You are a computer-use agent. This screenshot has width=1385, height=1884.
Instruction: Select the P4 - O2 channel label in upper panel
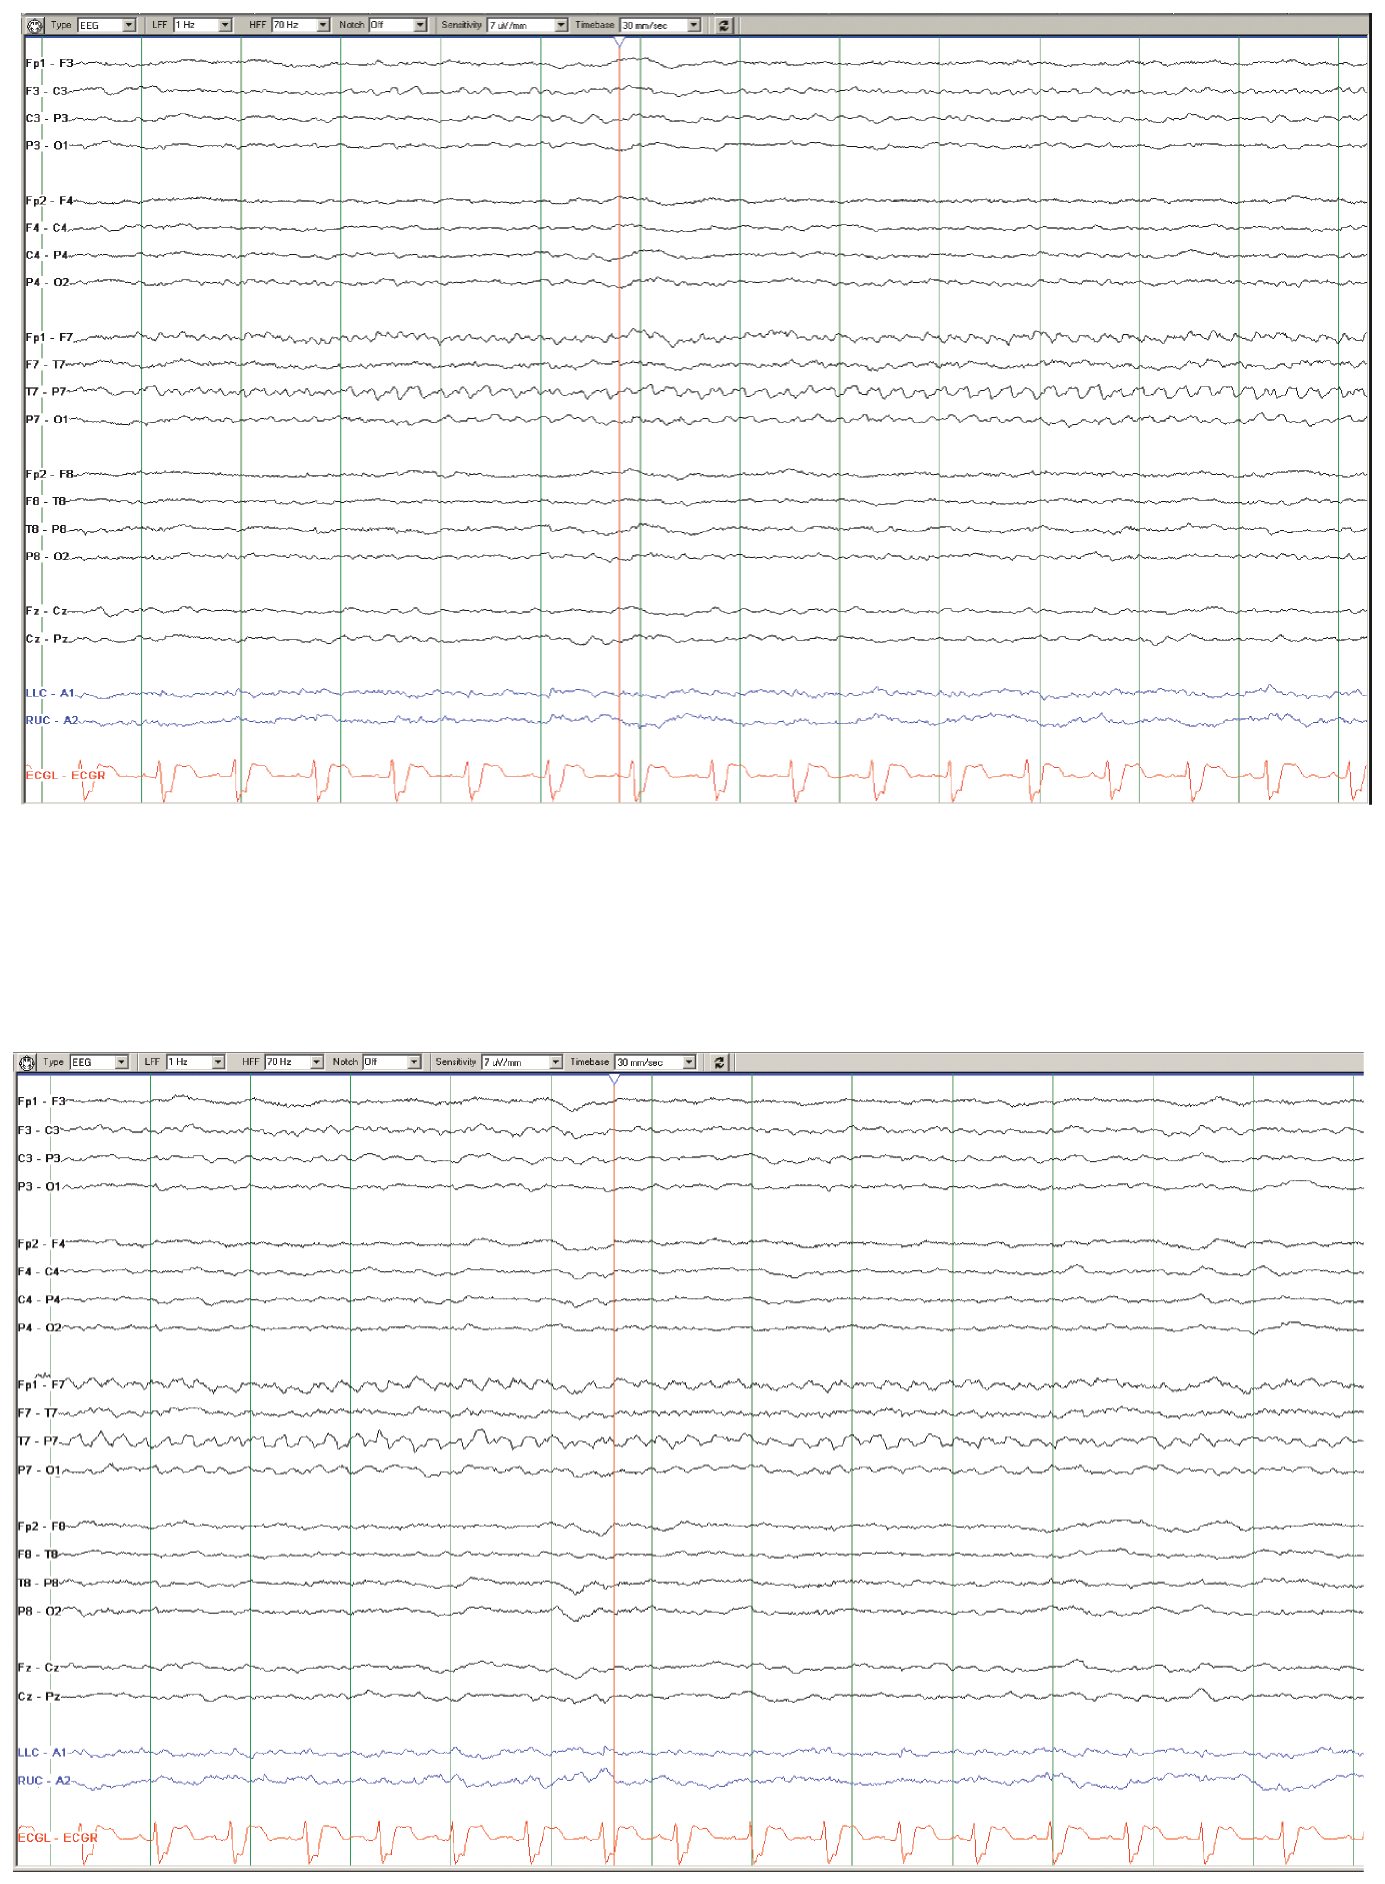click(x=47, y=282)
